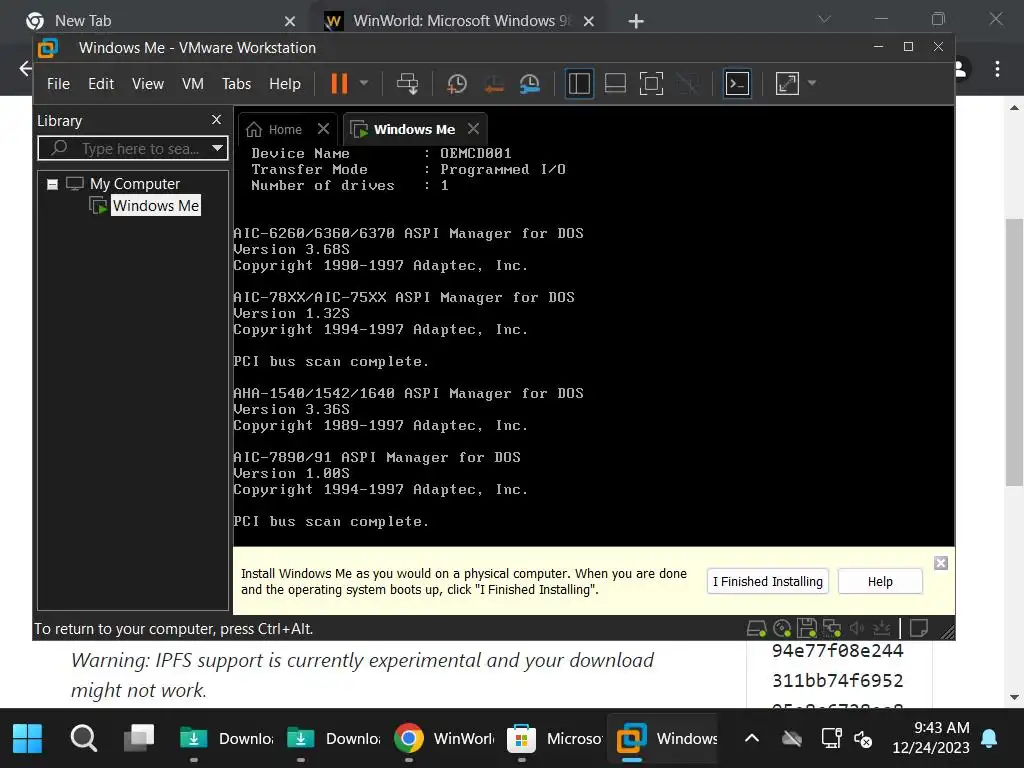Revert to snapshot toolbar icon

click(494, 84)
